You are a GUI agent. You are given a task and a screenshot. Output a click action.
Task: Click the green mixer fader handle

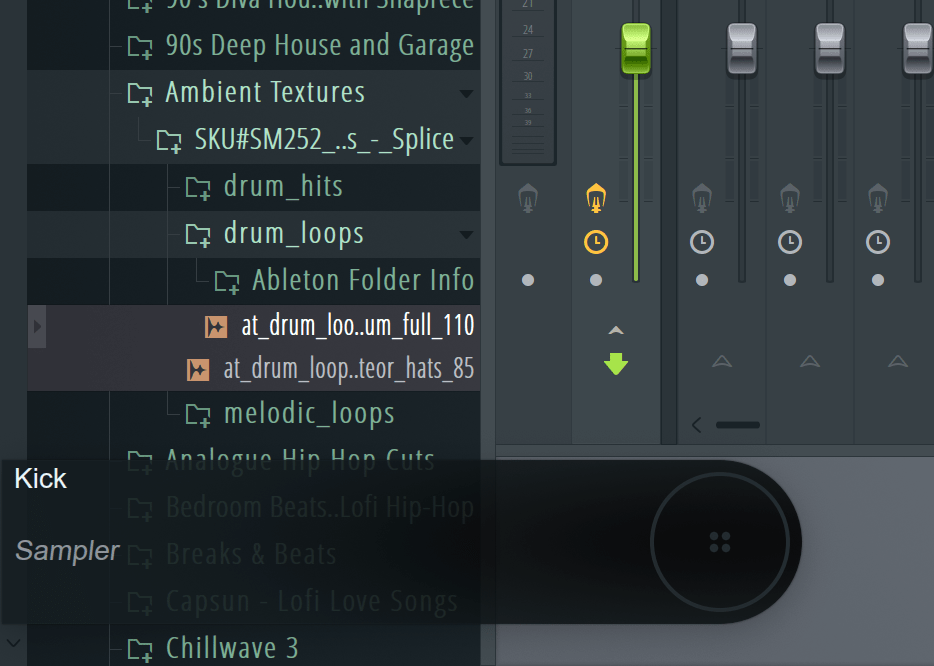[636, 49]
